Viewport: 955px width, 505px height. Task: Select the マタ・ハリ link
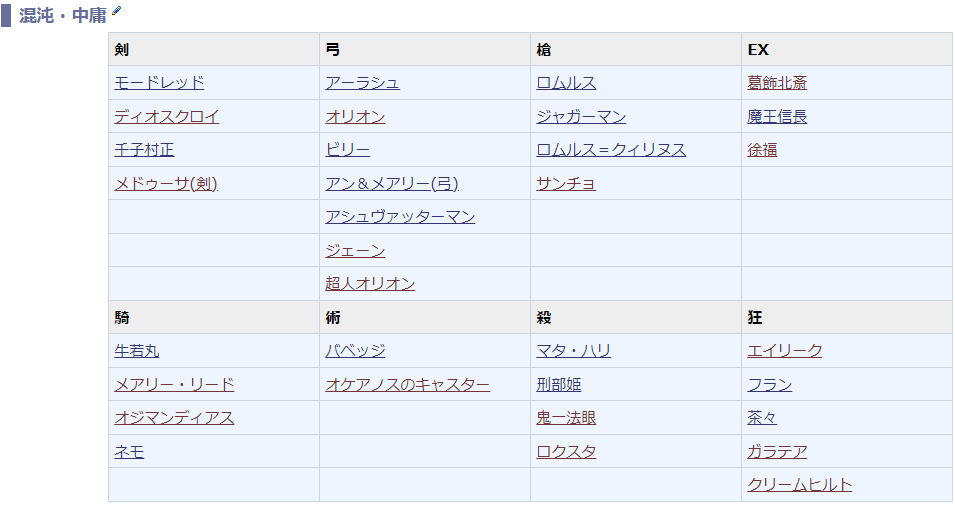point(573,351)
